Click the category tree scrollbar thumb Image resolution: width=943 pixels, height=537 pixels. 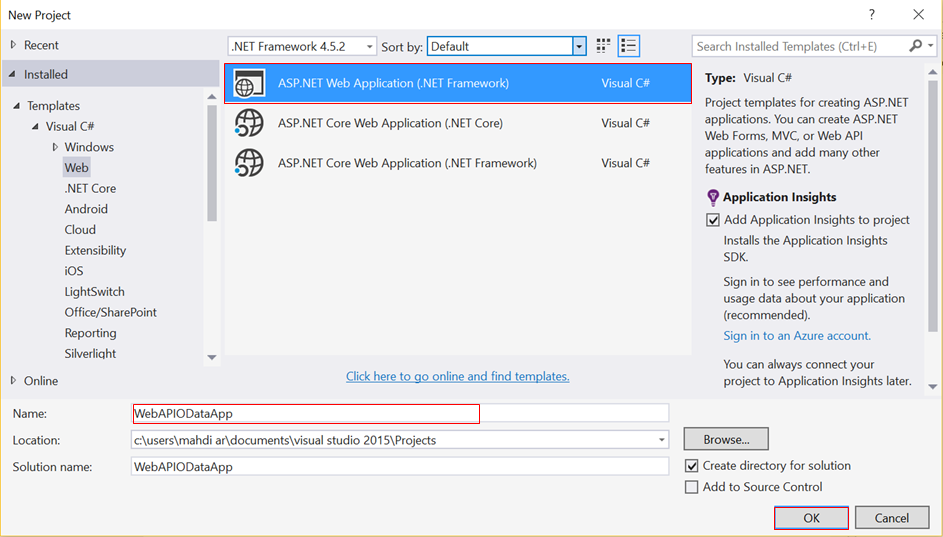pyautogui.click(x=212, y=163)
